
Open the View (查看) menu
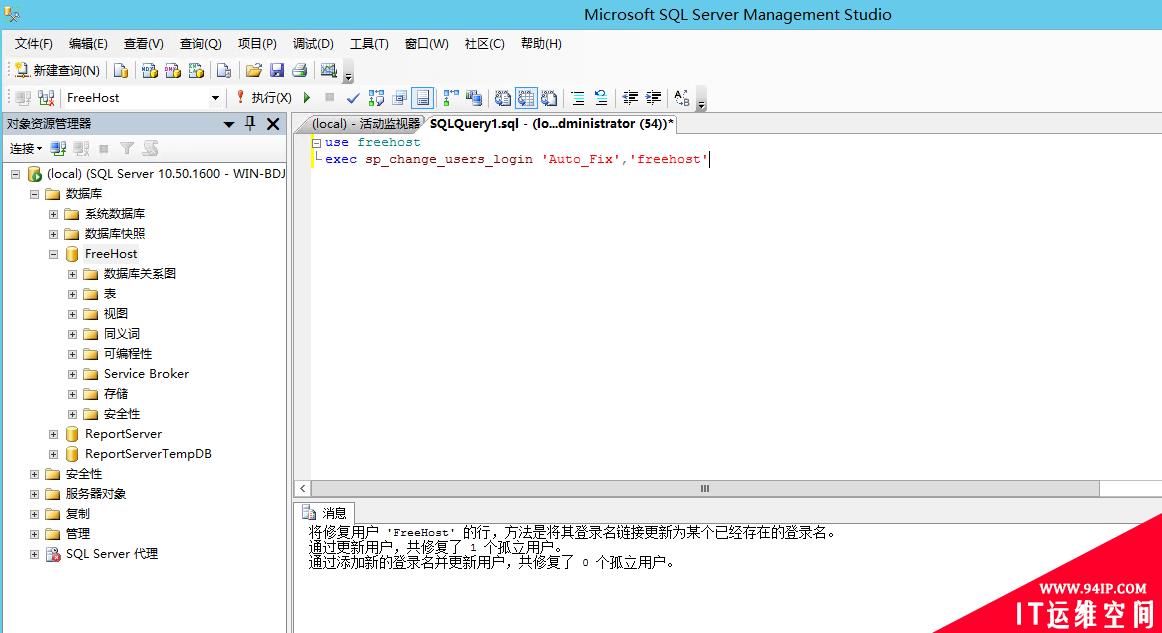click(144, 44)
